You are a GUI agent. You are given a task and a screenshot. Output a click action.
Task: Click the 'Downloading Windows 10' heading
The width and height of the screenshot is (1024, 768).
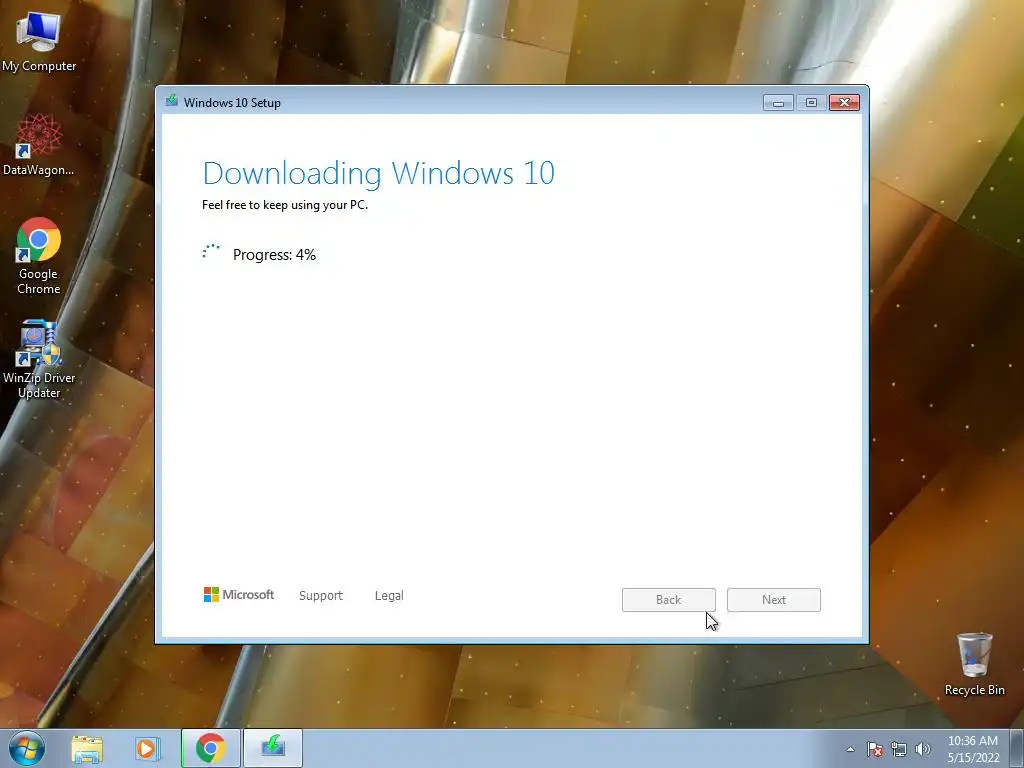coord(379,174)
